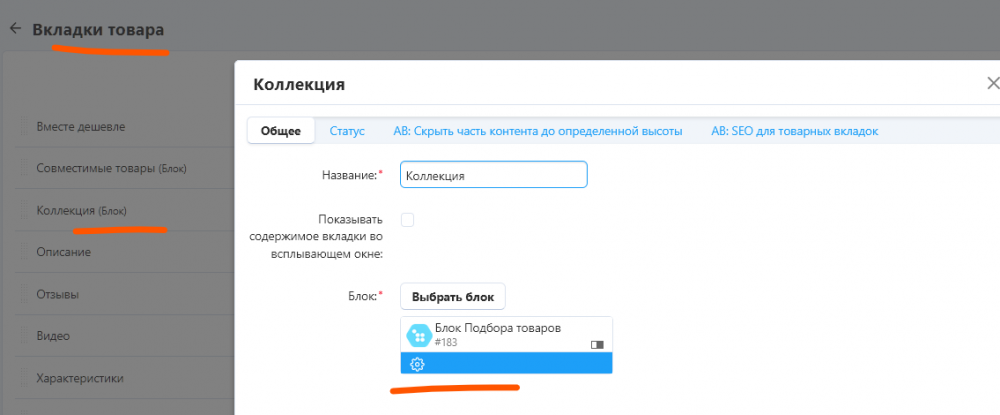Click into the Название input field
Image resolution: width=1000 pixels, height=415 pixels.
pyautogui.click(x=493, y=175)
